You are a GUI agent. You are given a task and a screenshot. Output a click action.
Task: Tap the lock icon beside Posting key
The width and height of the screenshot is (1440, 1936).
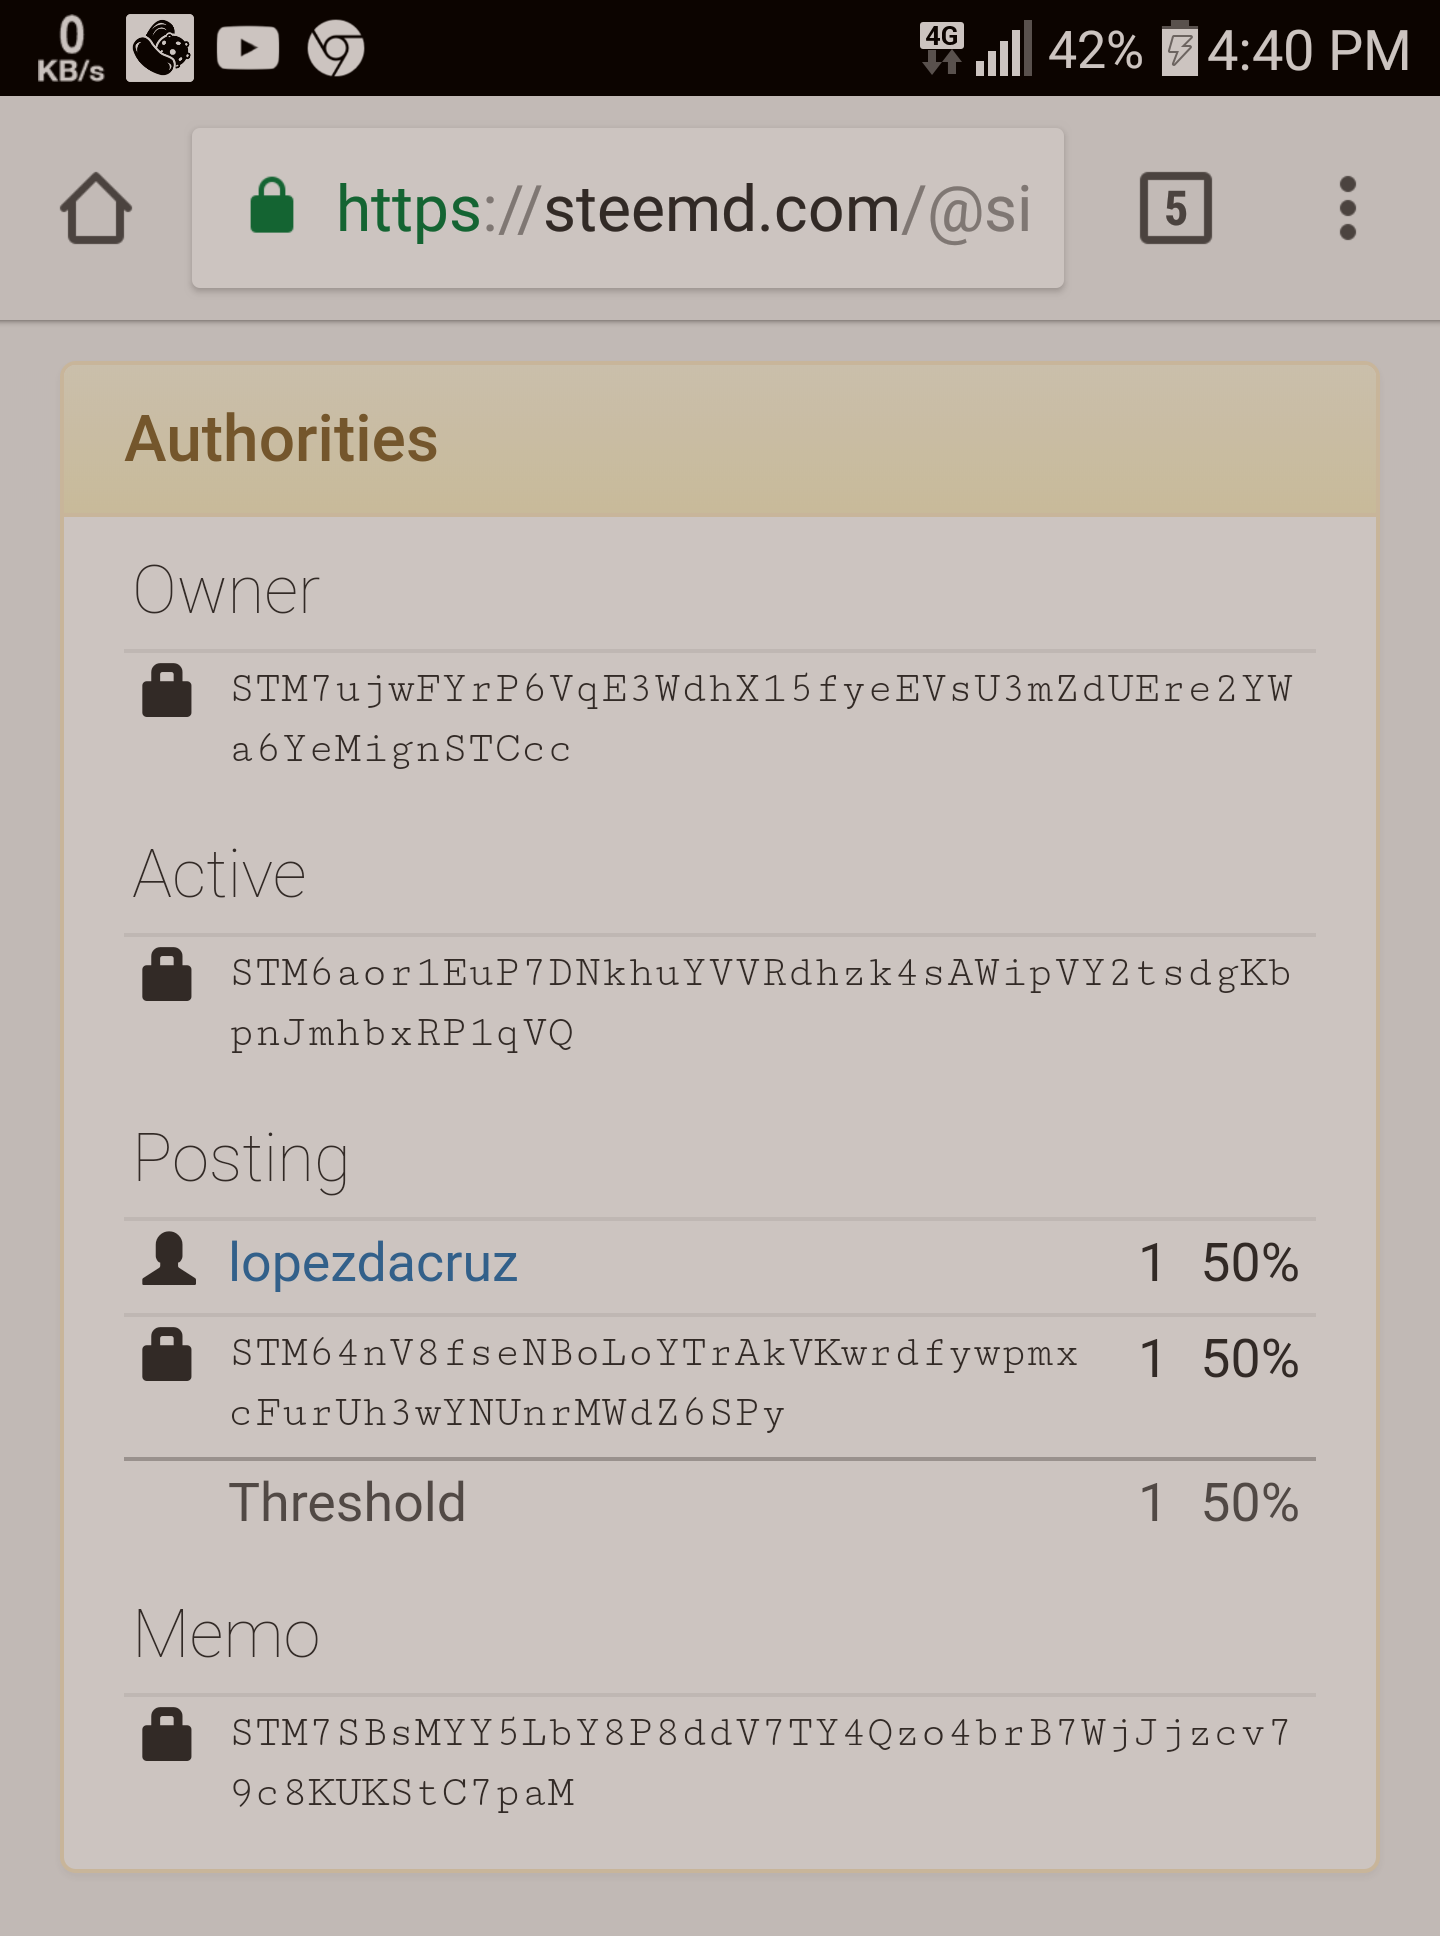point(167,1355)
